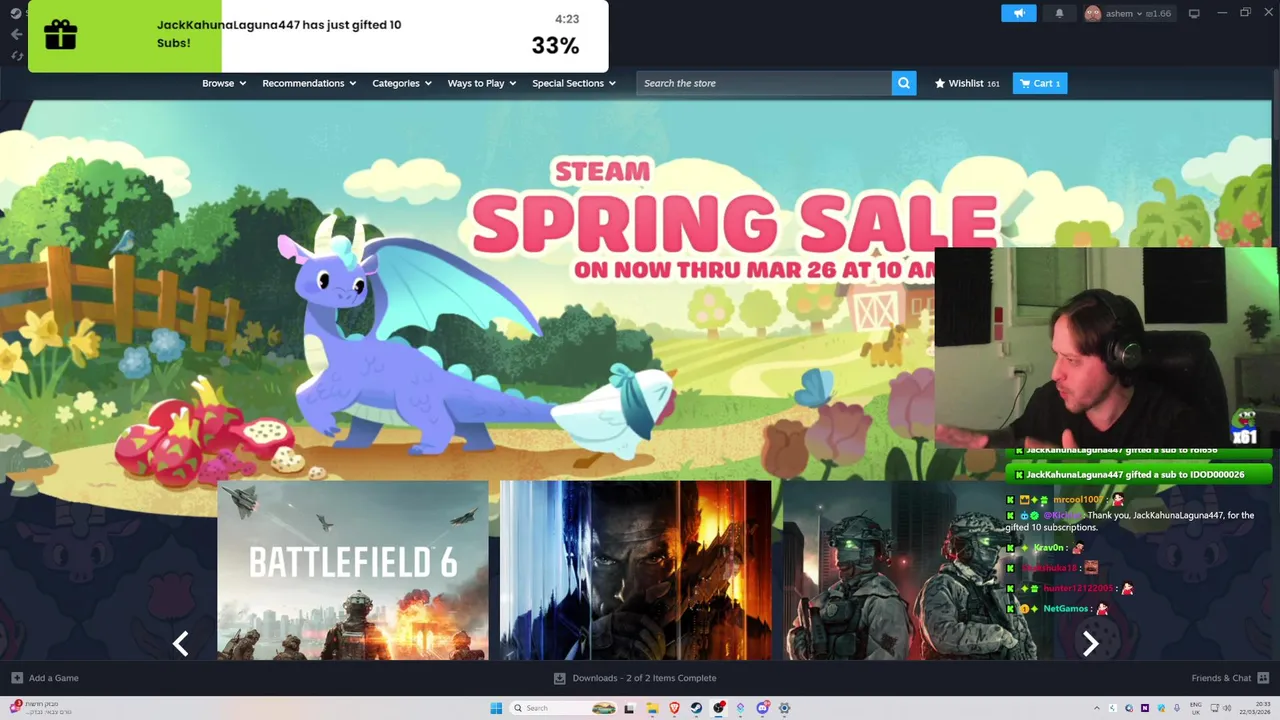Expand the Browse menu
1280x720 pixels.
coord(224,83)
